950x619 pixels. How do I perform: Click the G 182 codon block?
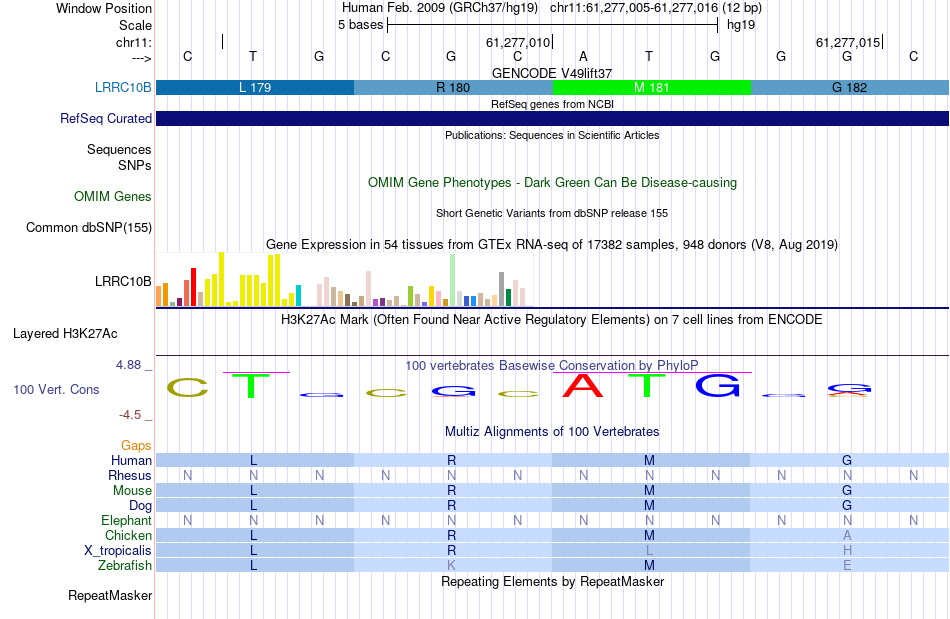(850, 87)
